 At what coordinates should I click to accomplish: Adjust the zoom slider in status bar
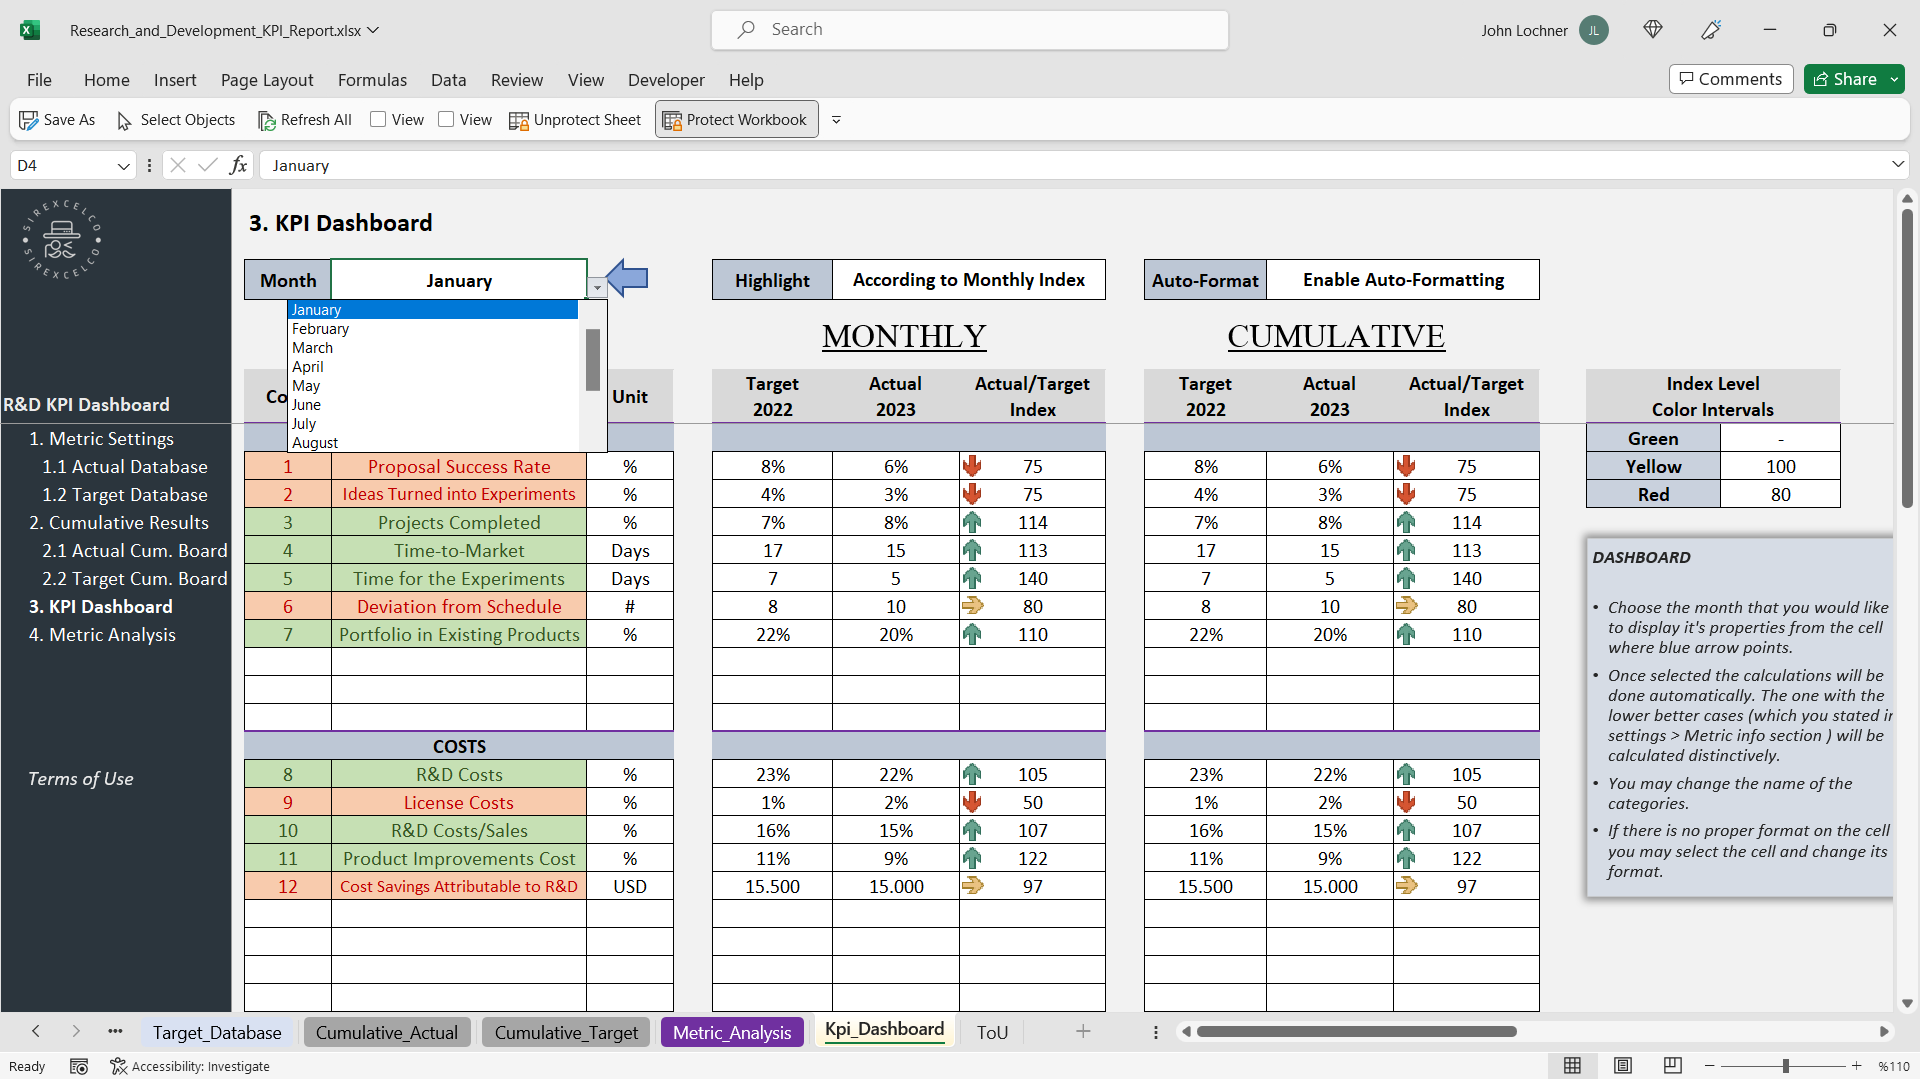(1784, 1066)
